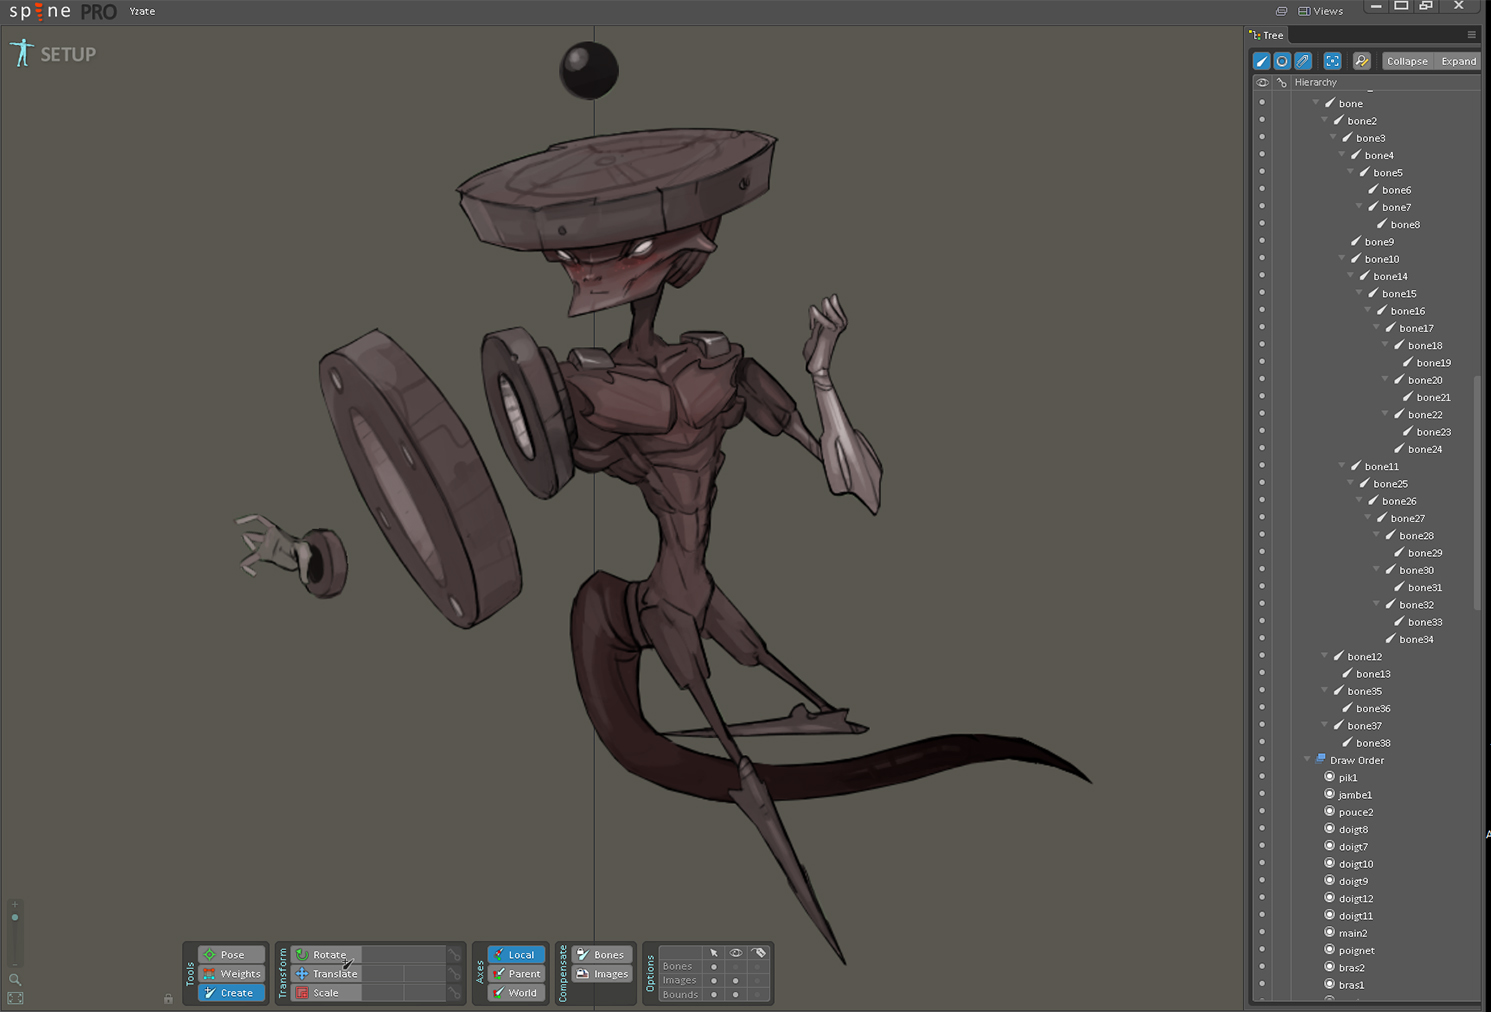The height and width of the screenshot is (1012, 1491).
Task: Click the zoom slider handle at viewport left
Action: pos(15,917)
